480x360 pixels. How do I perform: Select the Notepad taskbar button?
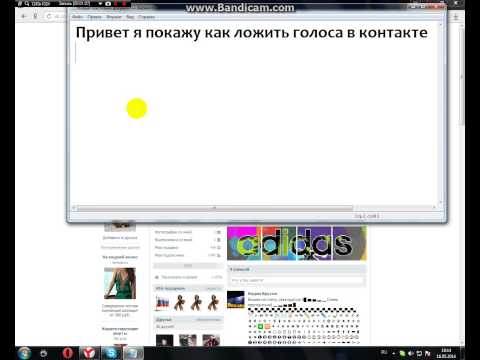(x=133, y=353)
